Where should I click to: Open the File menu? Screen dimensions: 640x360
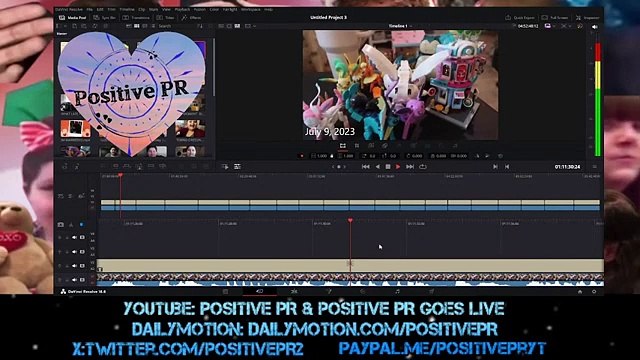[89, 9]
